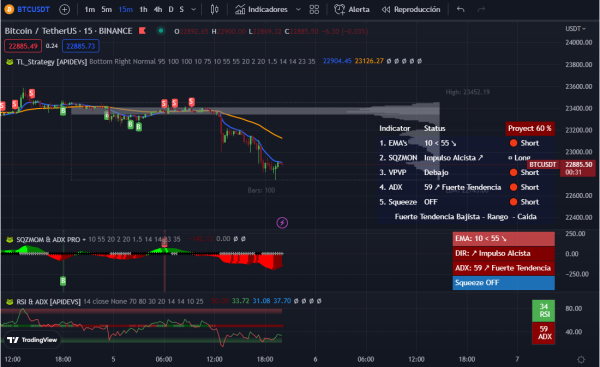Add symbol with the plus icon
600x367 pixels.
[65, 10]
